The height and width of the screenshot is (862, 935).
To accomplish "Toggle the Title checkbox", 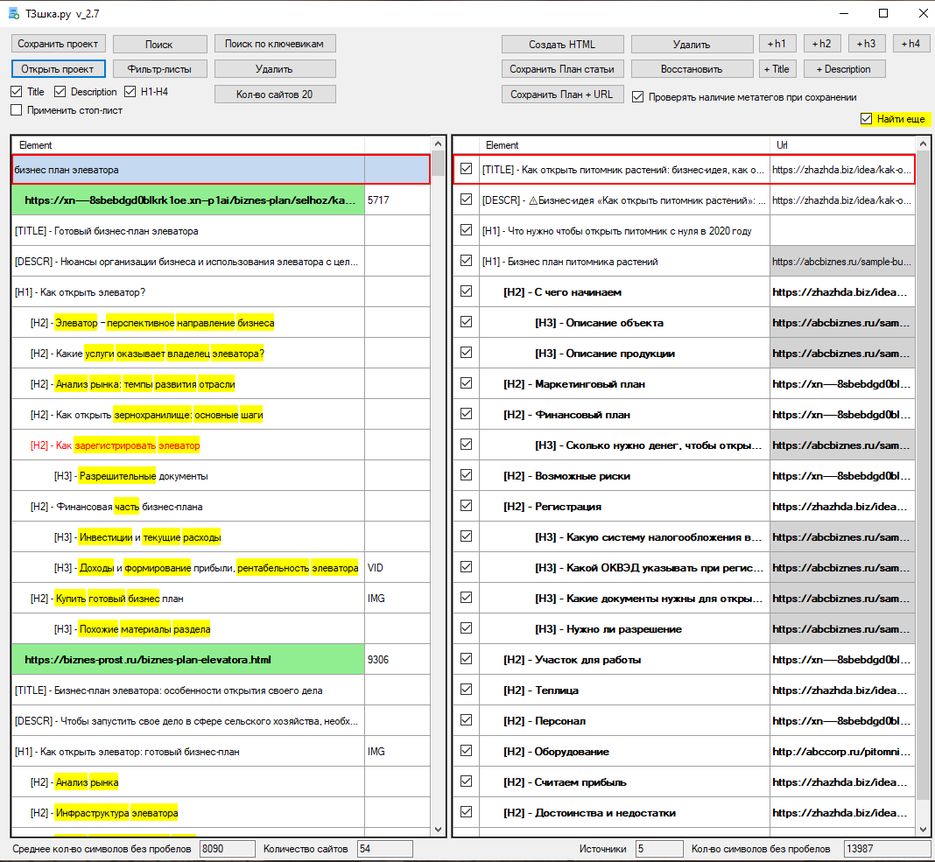I will (17, 92).
